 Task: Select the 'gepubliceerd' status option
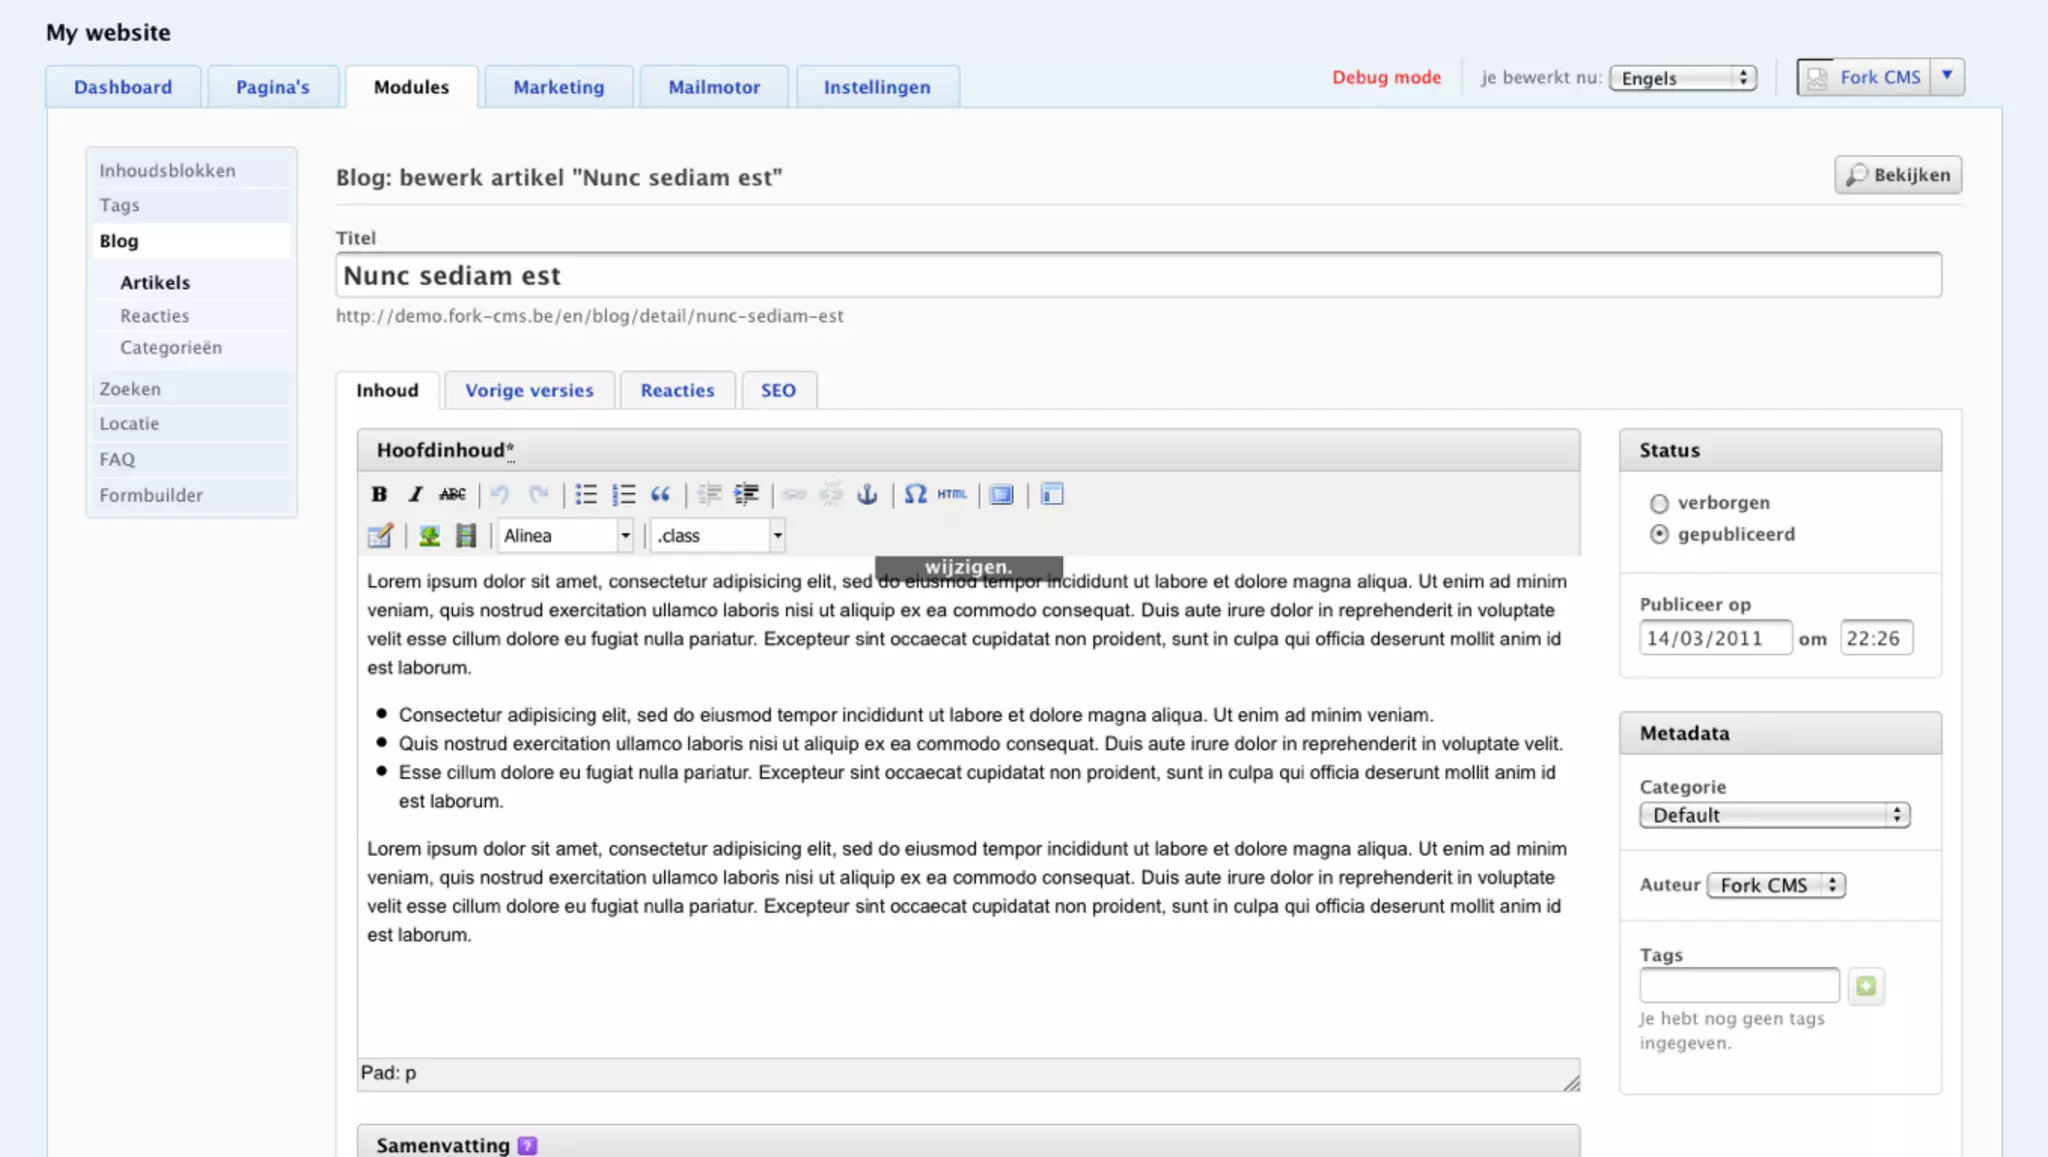coord(1659,535)
